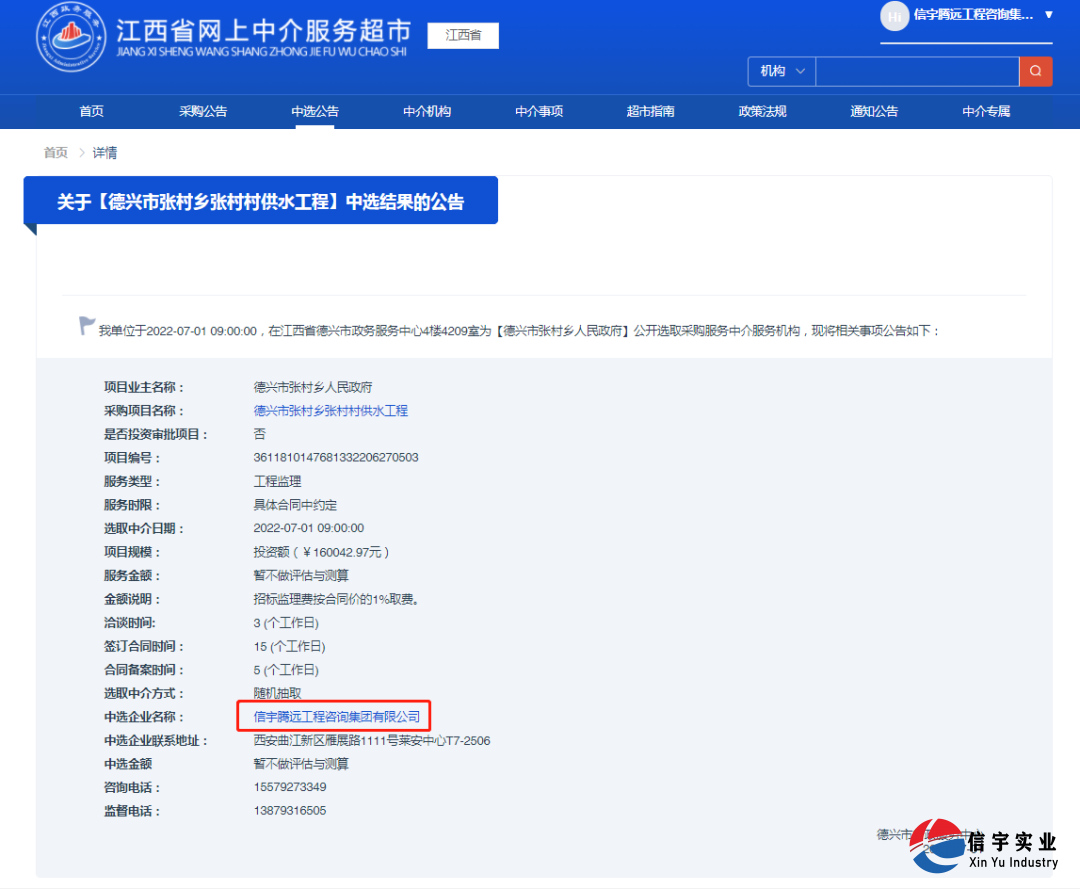Click the flag icon beside the announcement text

pyautogui.click(x=86, y=323)
